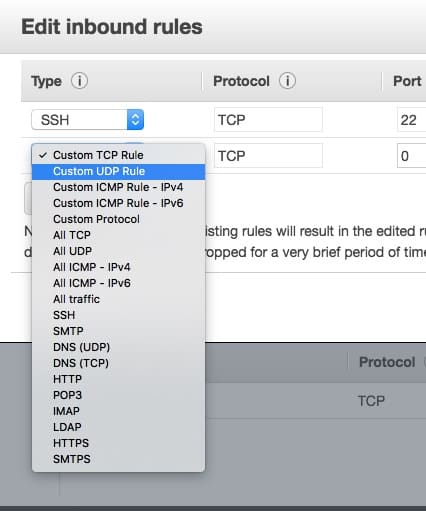Open the SSH type dropdown arrows

click(x=135, y=119)
